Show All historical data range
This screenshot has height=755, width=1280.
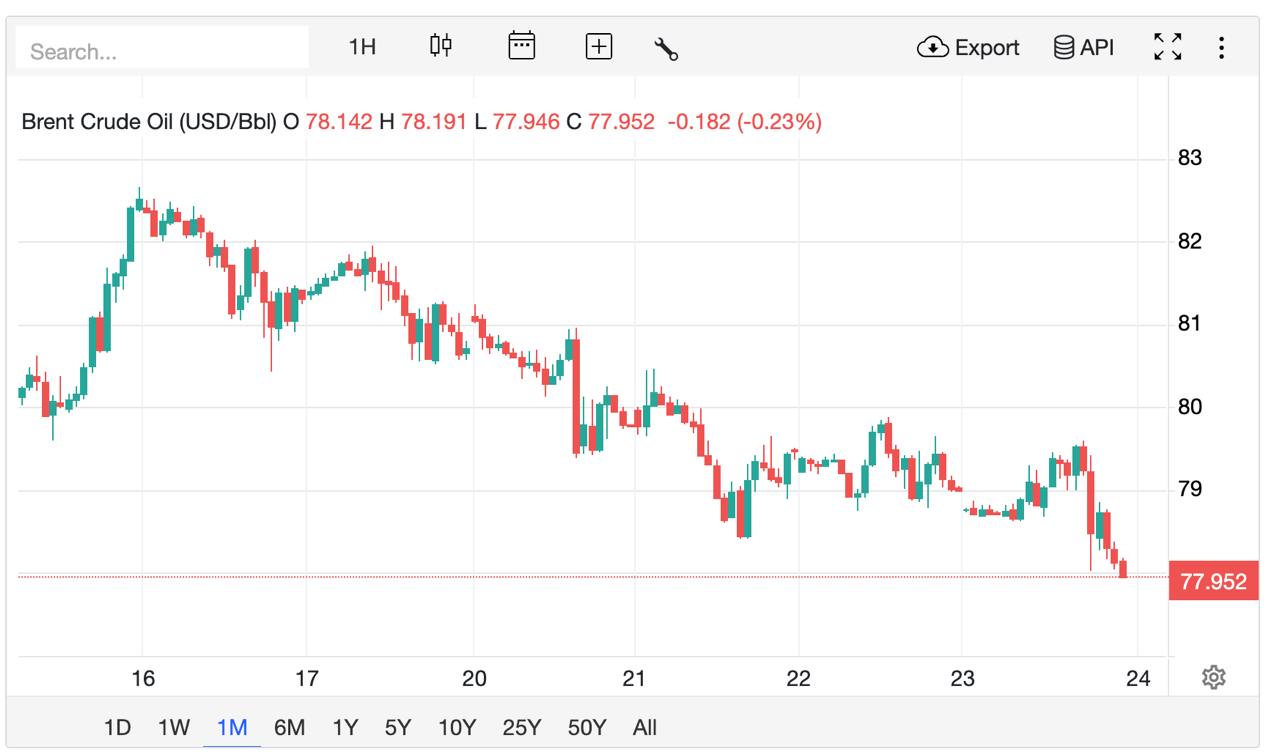tap(645, 727)
